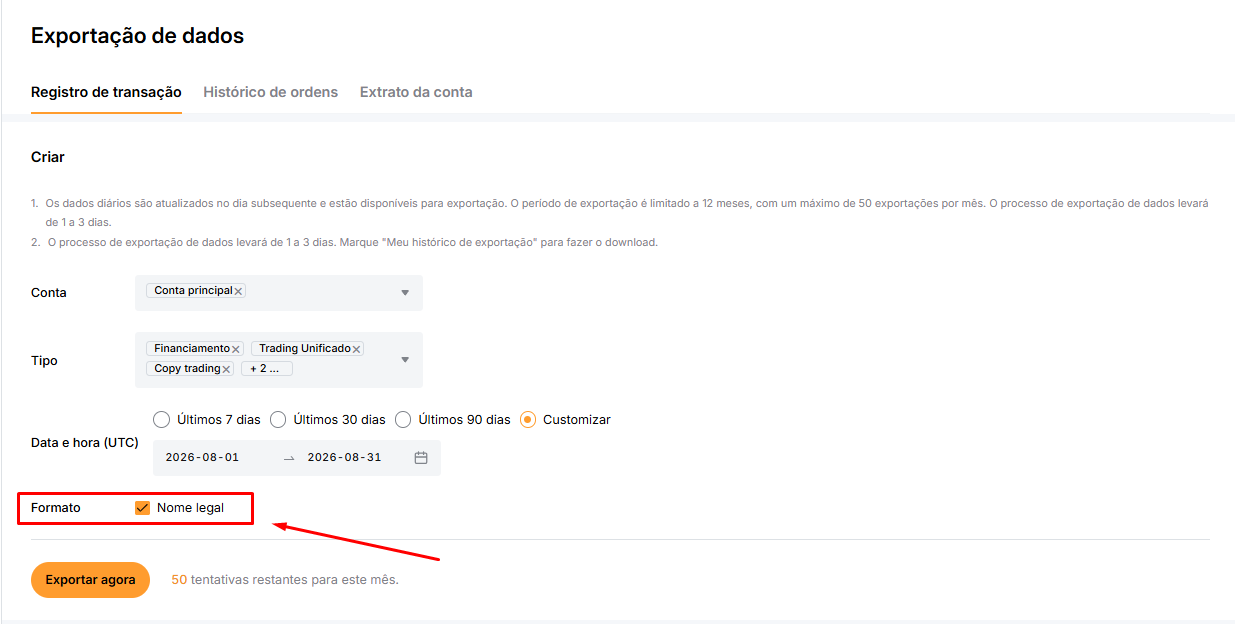
Task: Click the Exportação de dados heading
Action: point(138,36)
